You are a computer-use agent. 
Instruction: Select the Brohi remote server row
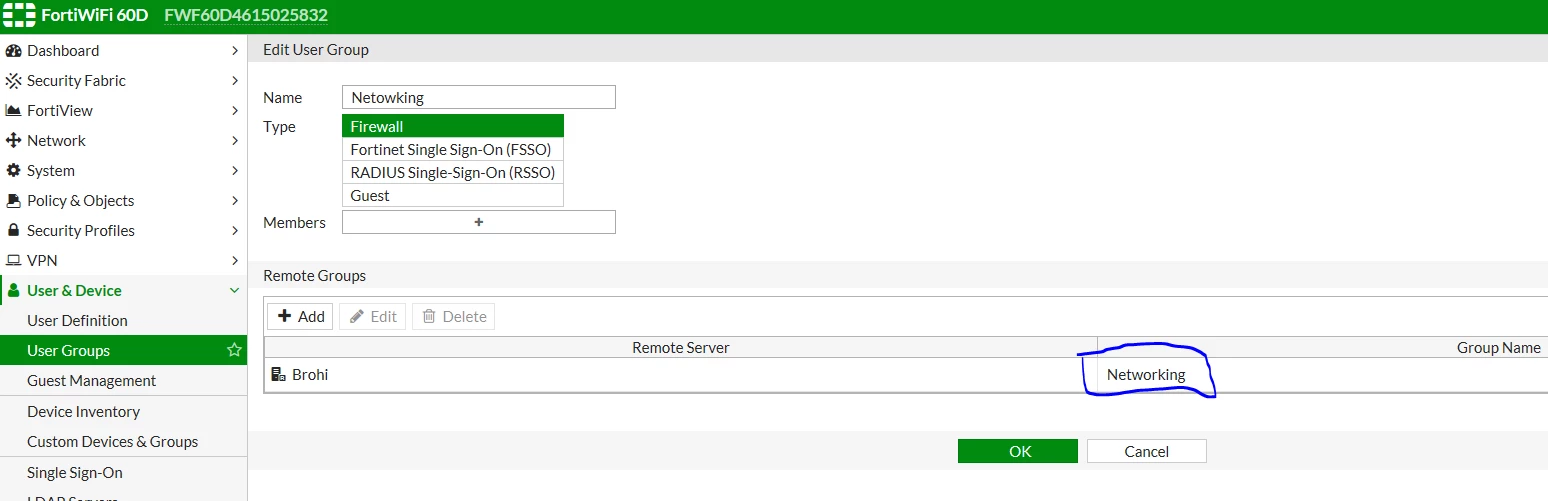[906, 375]
